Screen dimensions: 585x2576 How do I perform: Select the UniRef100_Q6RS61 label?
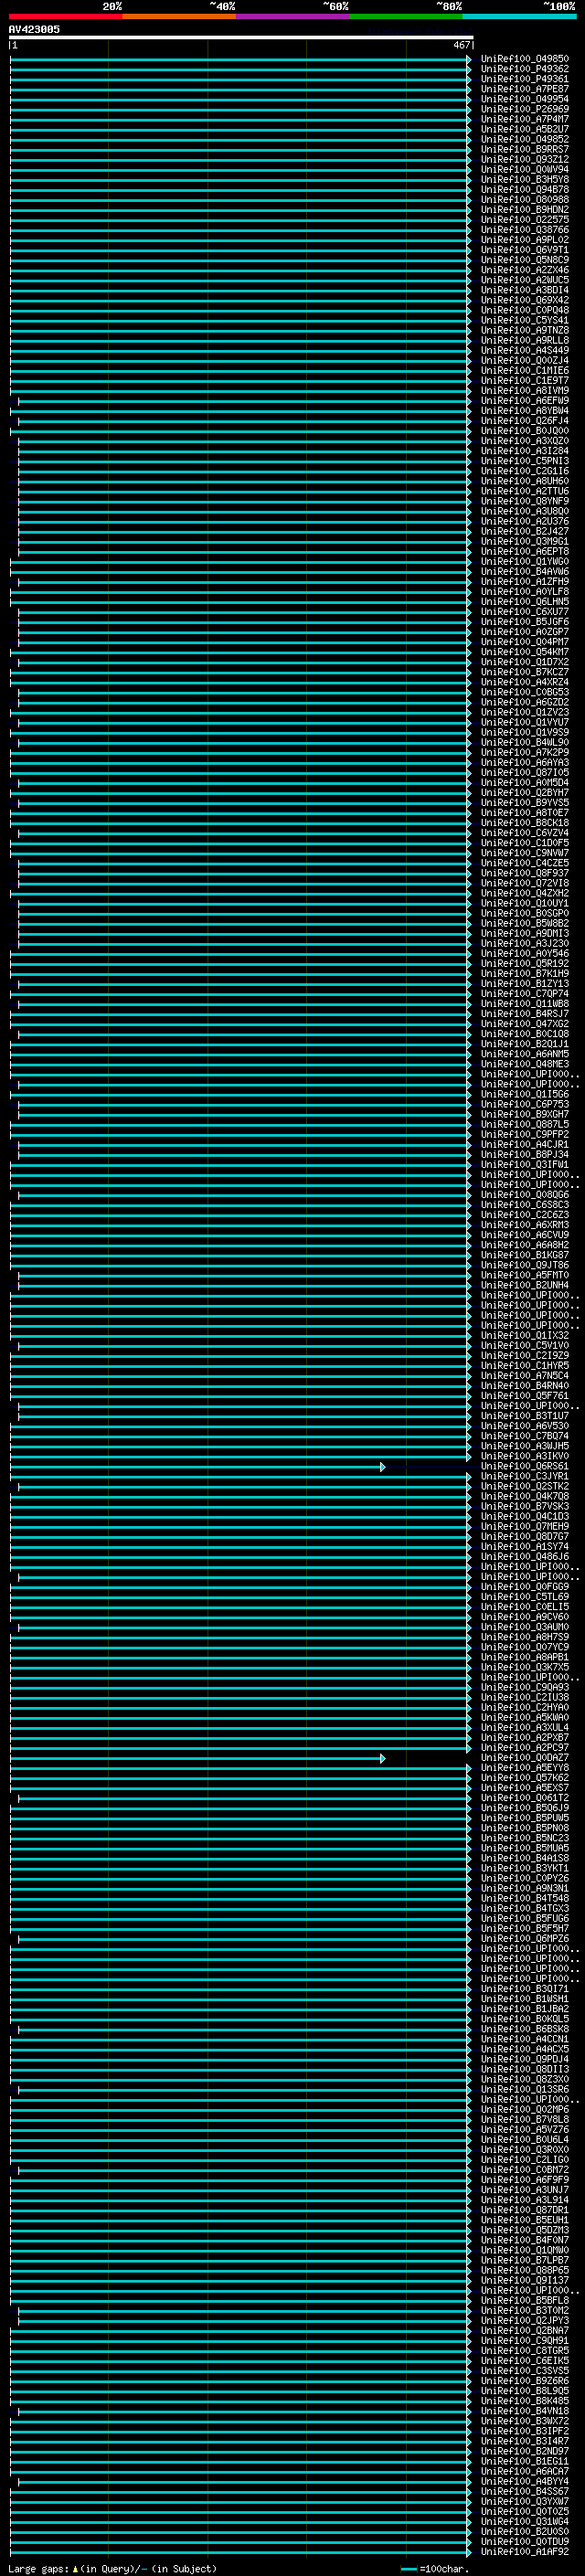point(524,1467)
